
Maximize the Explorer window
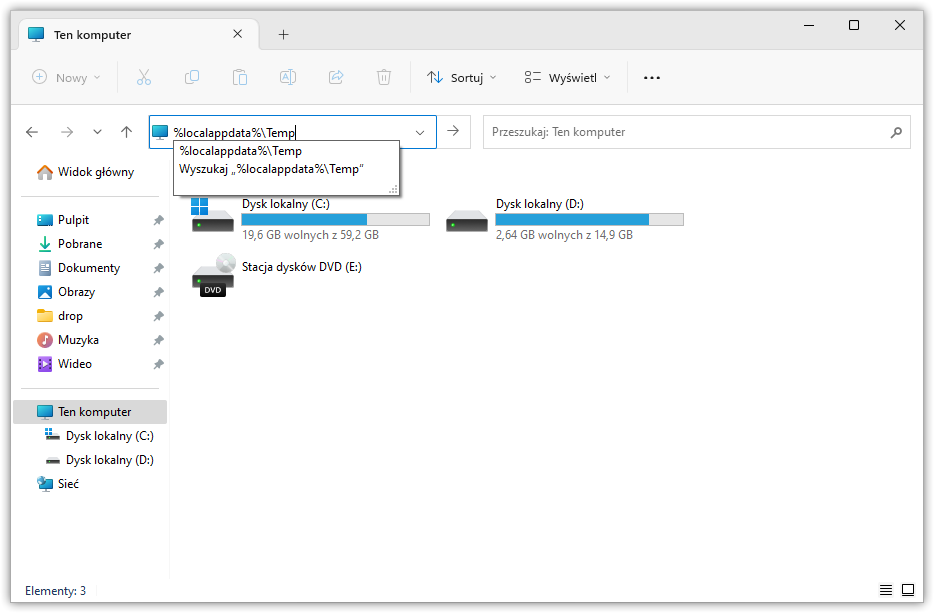coord(854,25)
